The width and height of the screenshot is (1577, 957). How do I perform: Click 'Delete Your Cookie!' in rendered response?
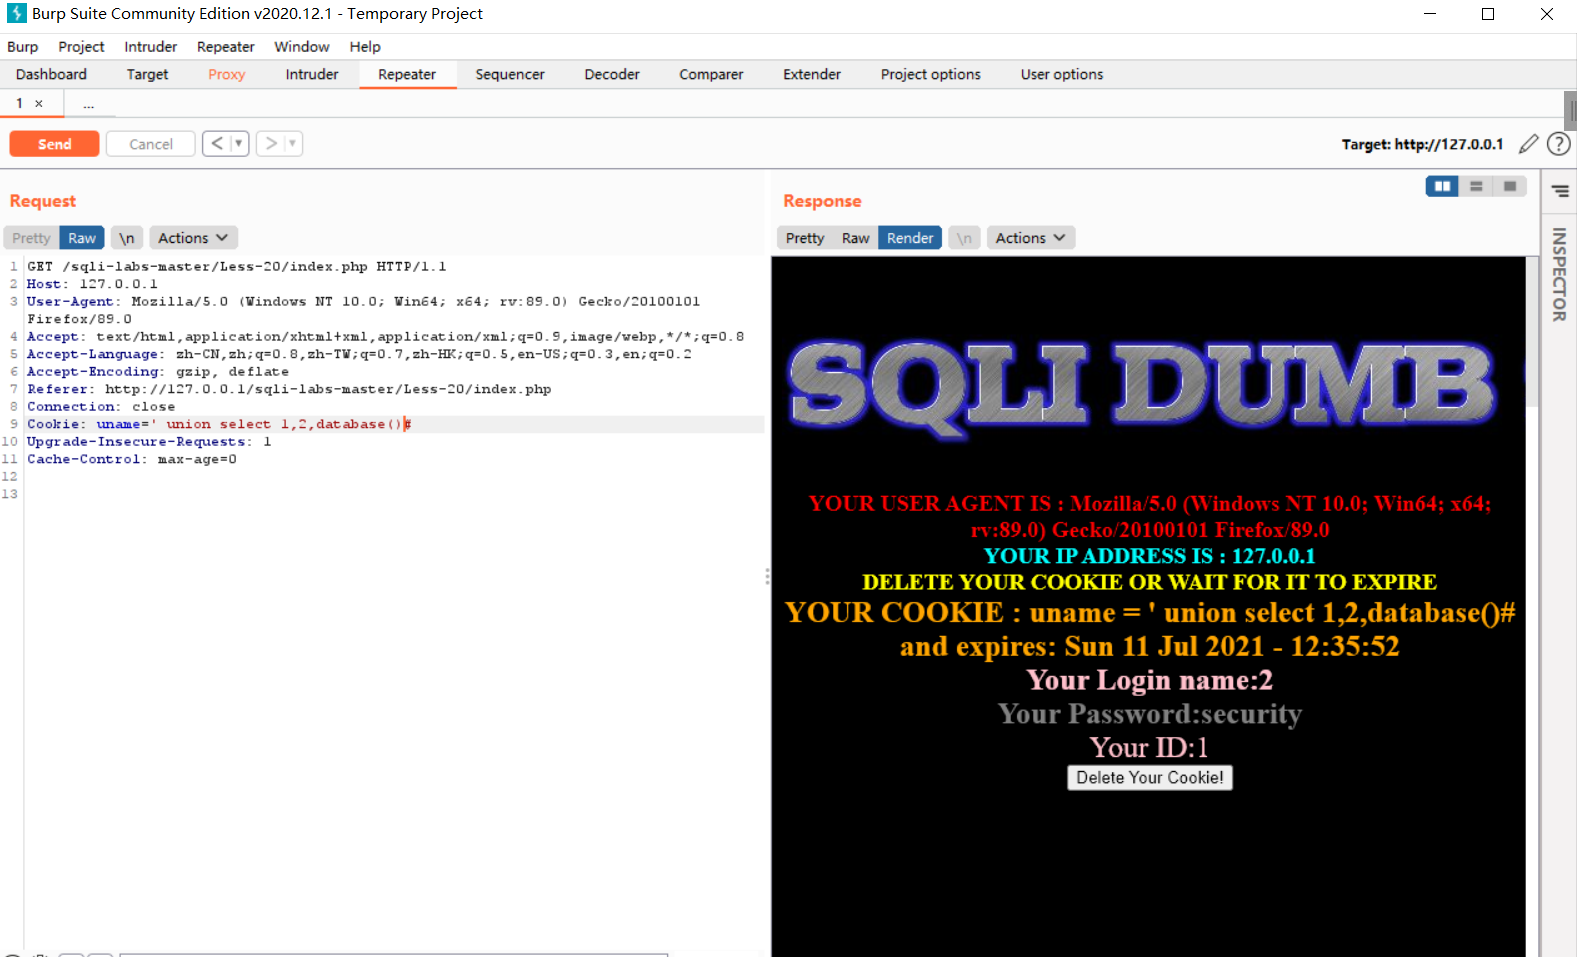coord(1150,778)
